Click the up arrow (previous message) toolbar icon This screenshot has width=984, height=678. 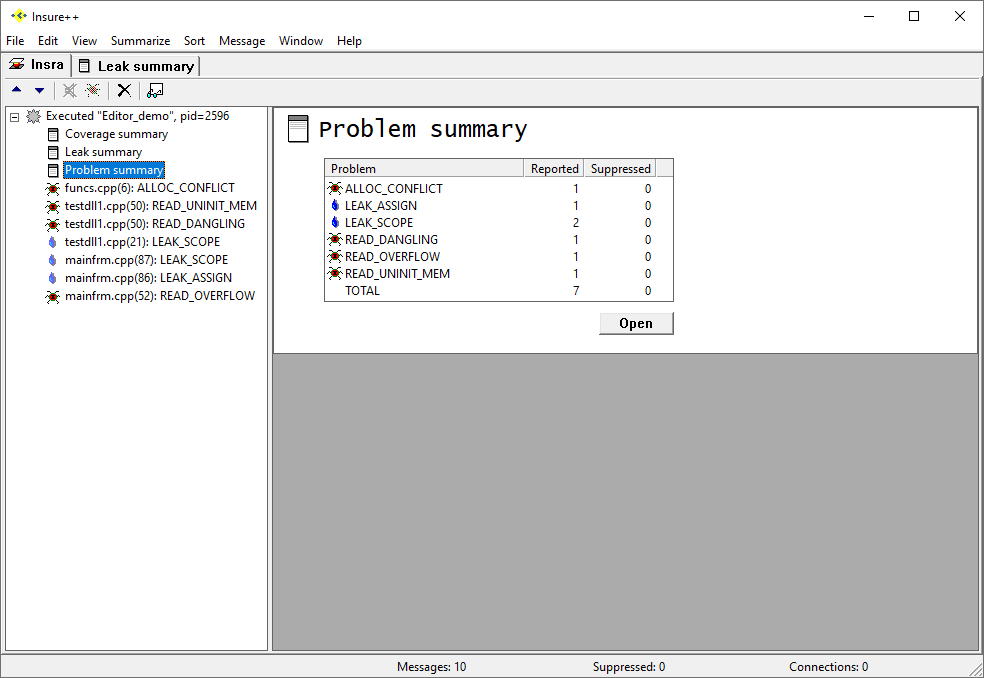[17, 90]
